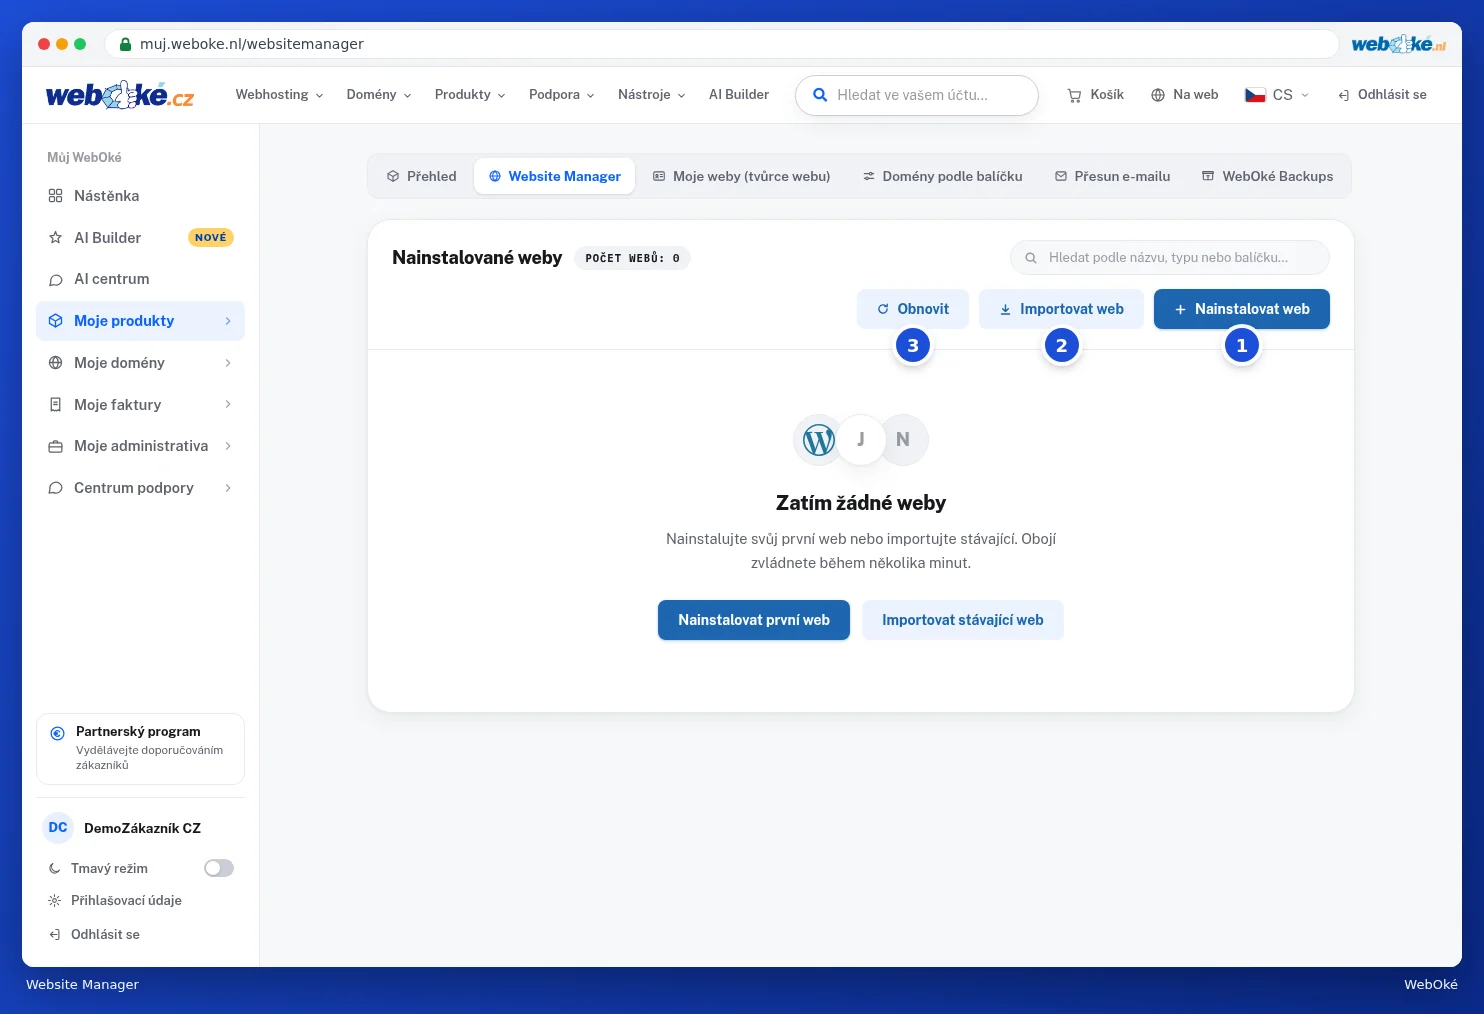Click the WordPress logo in empty state
Screen dimensions: 1484x1014
point(819,440)
